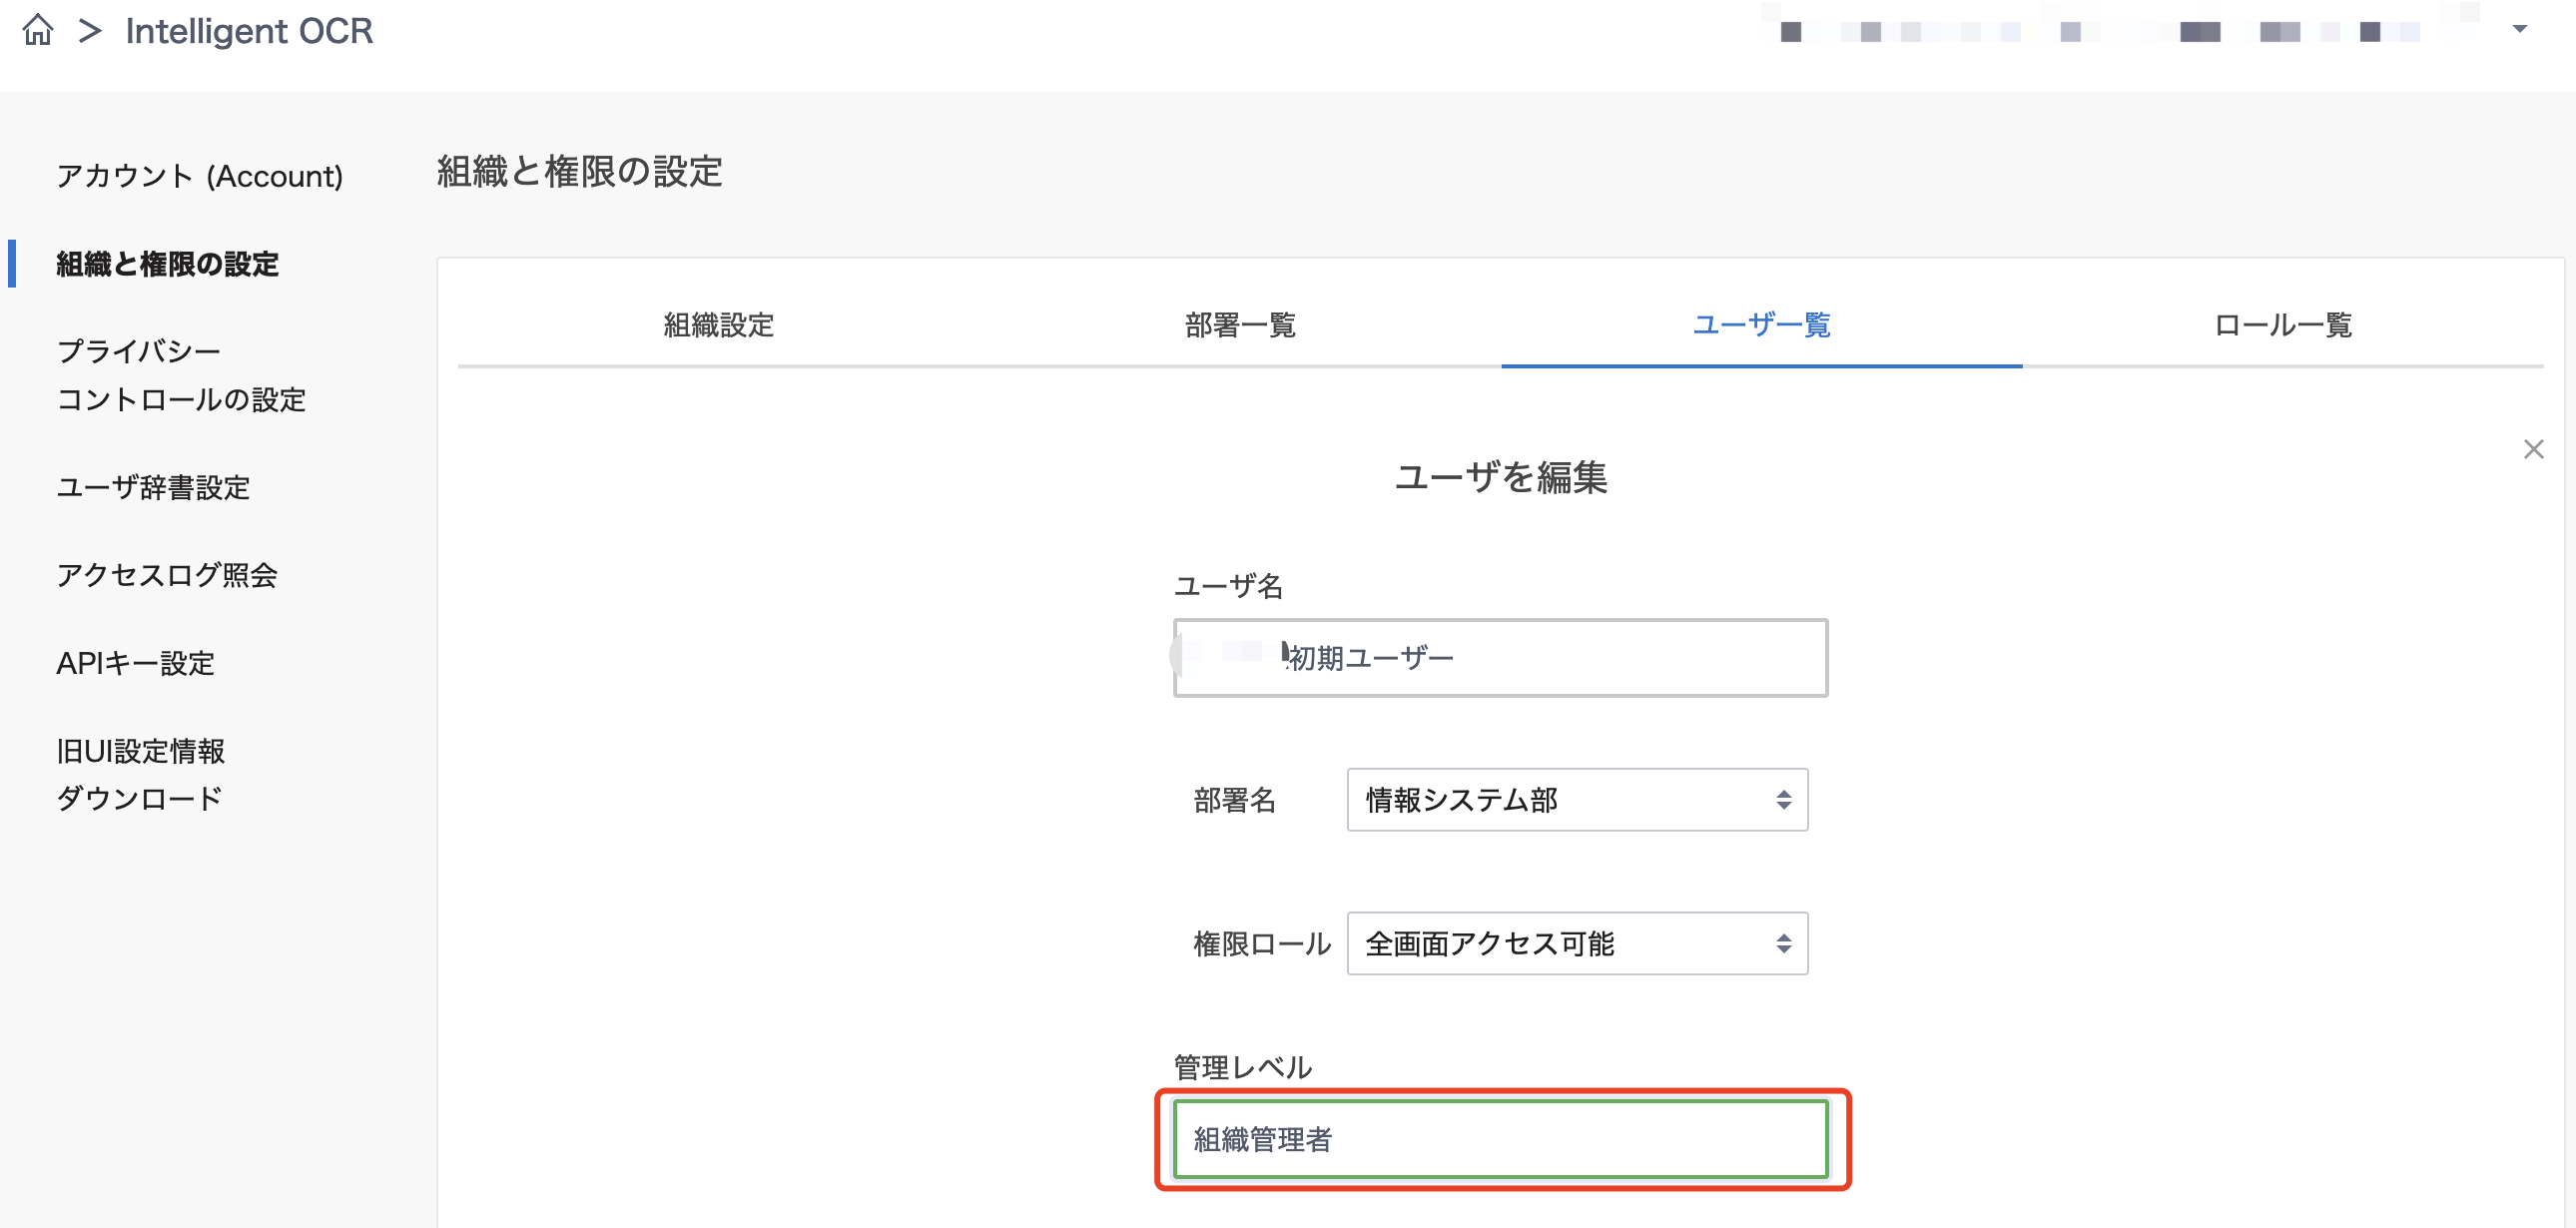
Task: Close the ユーザを編集 dialog with the X icon
Action: coord(2533,449)
